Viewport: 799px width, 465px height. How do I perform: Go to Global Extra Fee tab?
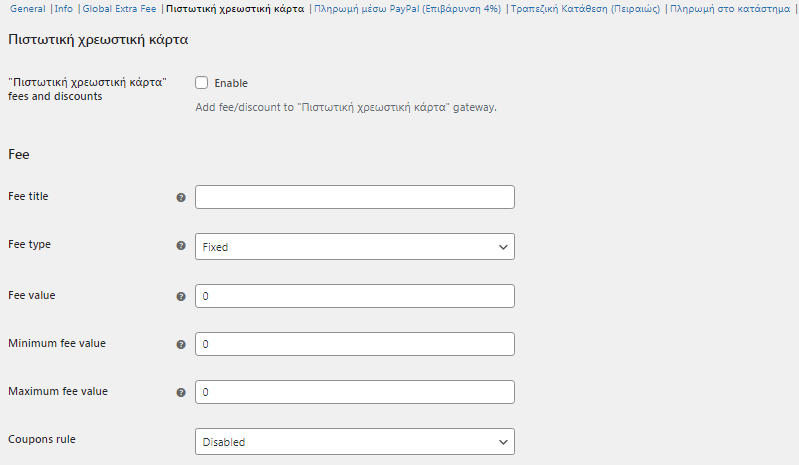click(119, 9)
